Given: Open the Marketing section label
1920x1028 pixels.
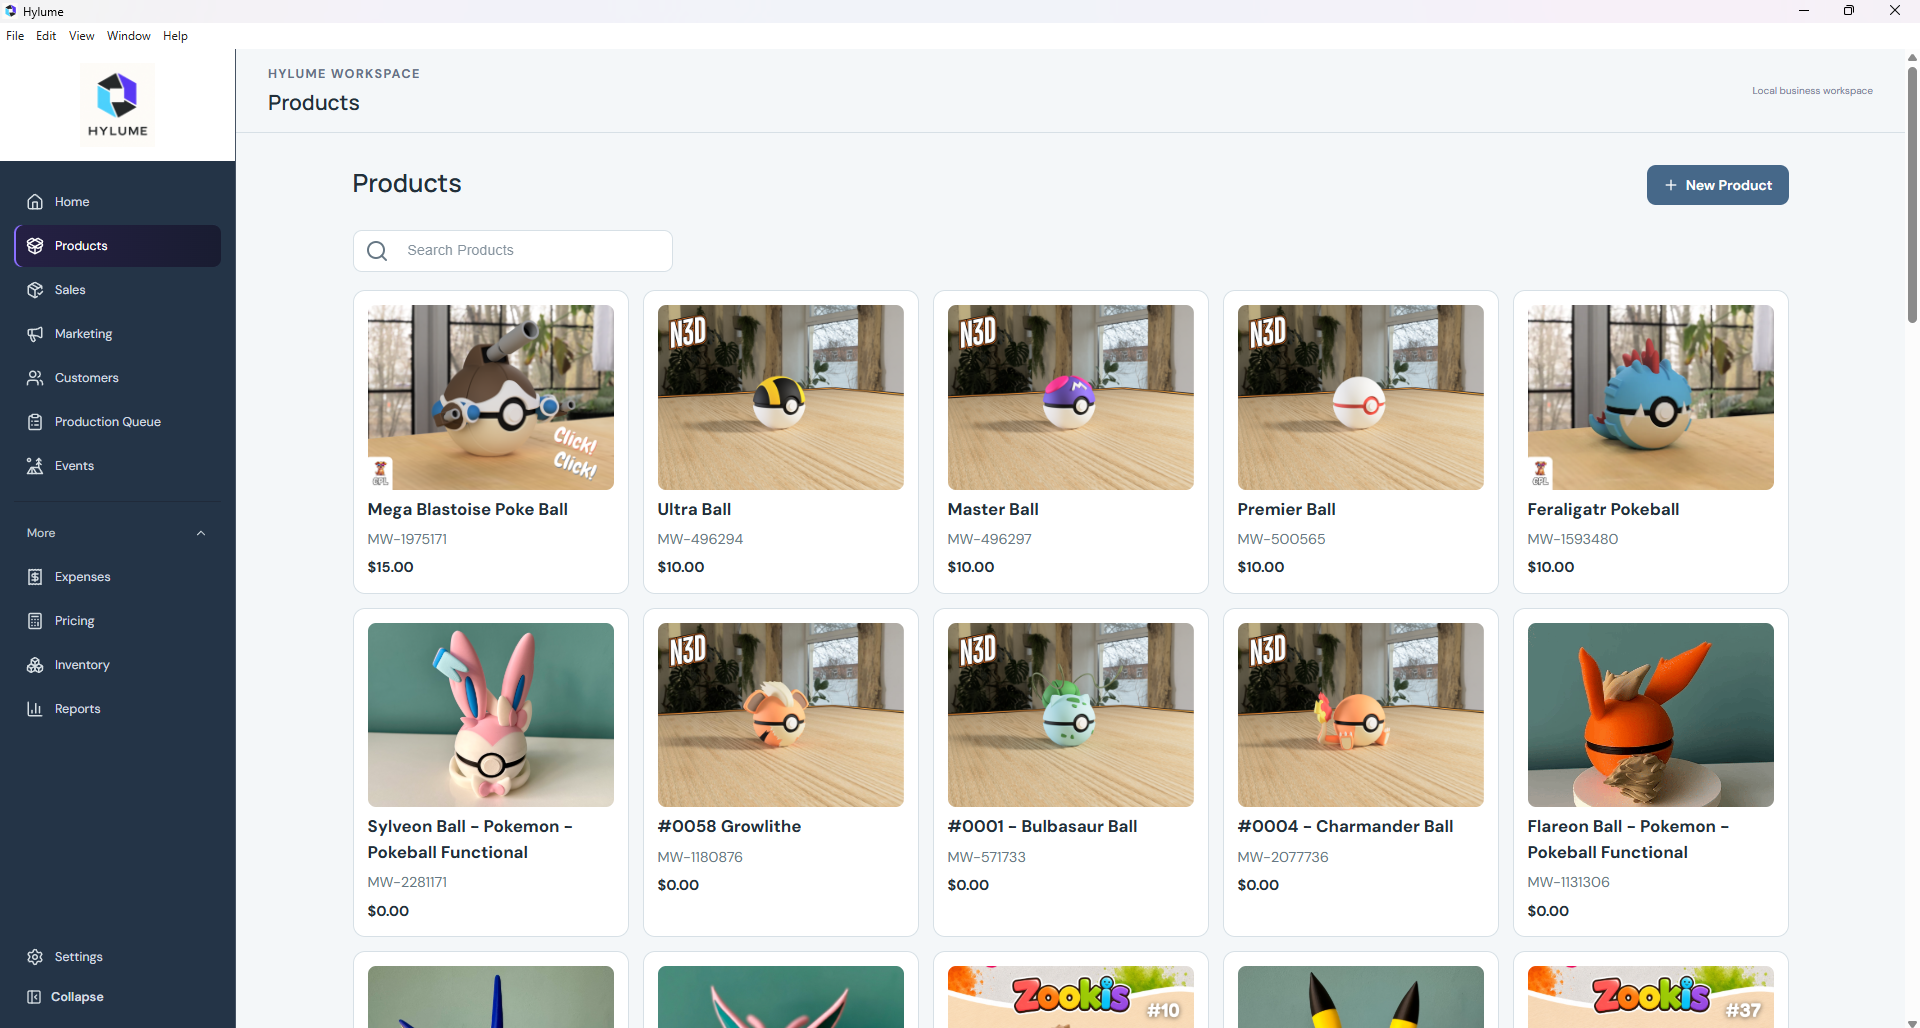Looking at the screenshot, I should [x=83, y=334].
